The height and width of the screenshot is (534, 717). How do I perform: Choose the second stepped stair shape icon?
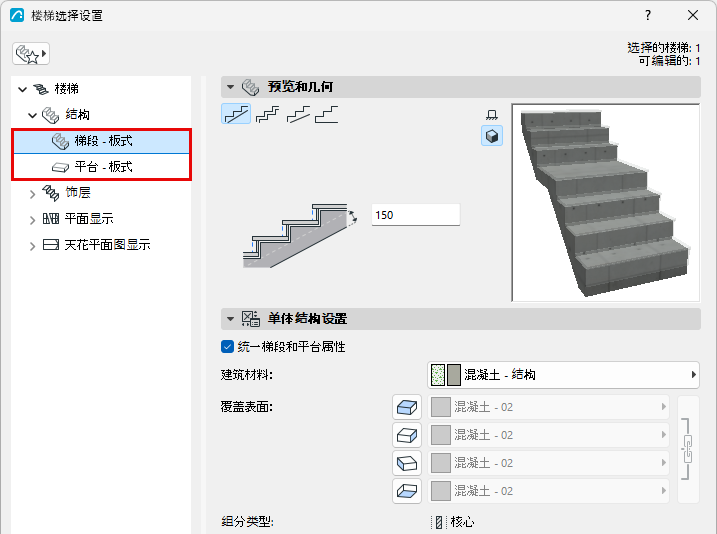pos(268,114)
